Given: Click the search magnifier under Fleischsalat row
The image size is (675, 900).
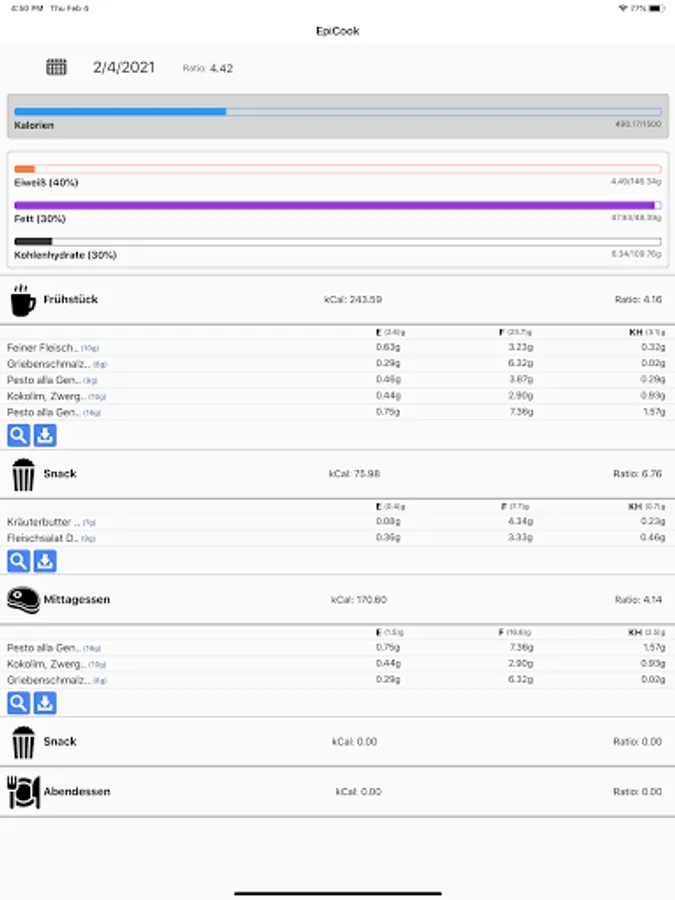Looking at the screenshot, I should tap(18, 561).
